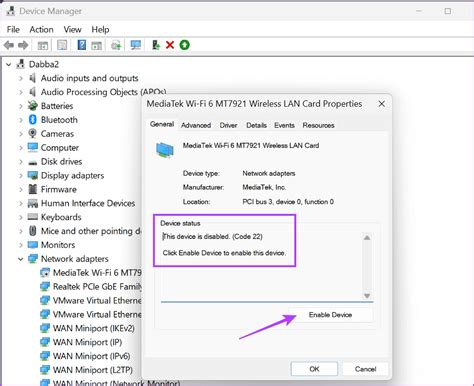
Task: Click Scan for hardware changes monitor icon
Action: 136,45
